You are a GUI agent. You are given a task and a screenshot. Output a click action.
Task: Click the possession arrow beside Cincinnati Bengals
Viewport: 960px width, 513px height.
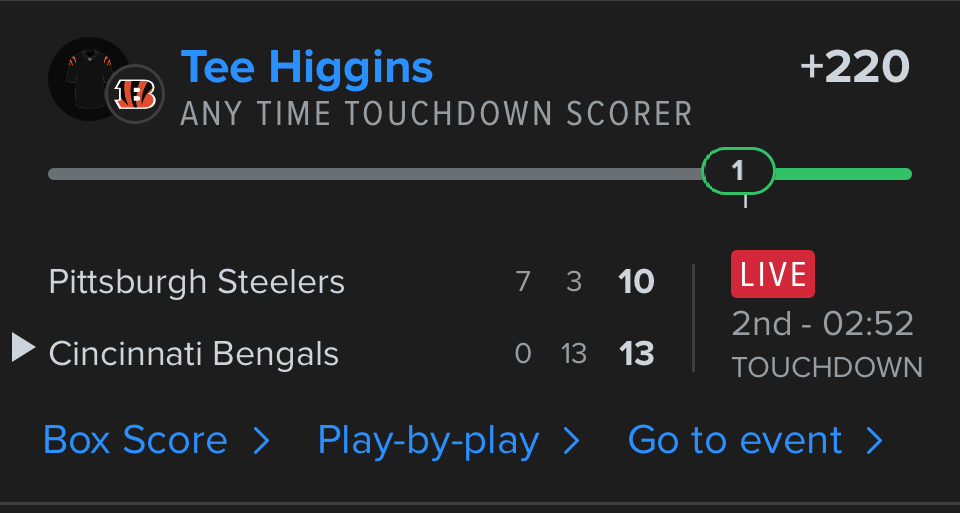(x=23, y=348)
